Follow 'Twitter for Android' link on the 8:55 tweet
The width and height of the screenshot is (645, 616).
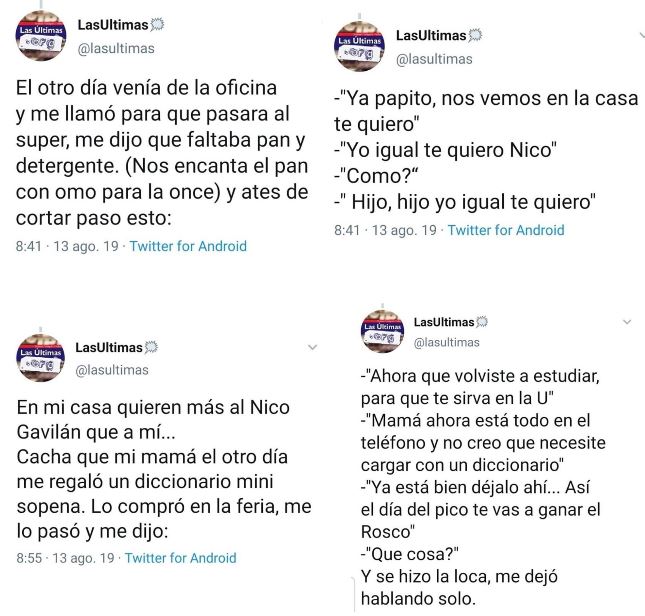click(180, 558)
